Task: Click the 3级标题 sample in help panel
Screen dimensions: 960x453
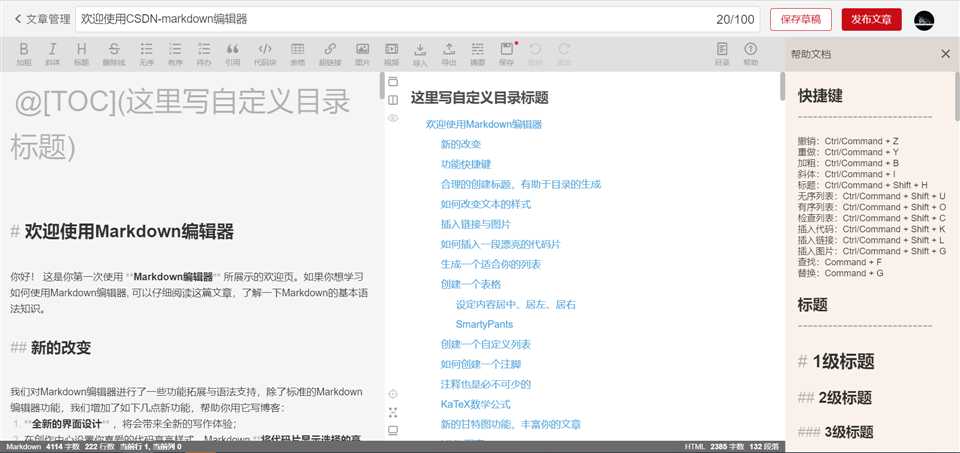Action: pyautogui.click(x=835, y=432)
